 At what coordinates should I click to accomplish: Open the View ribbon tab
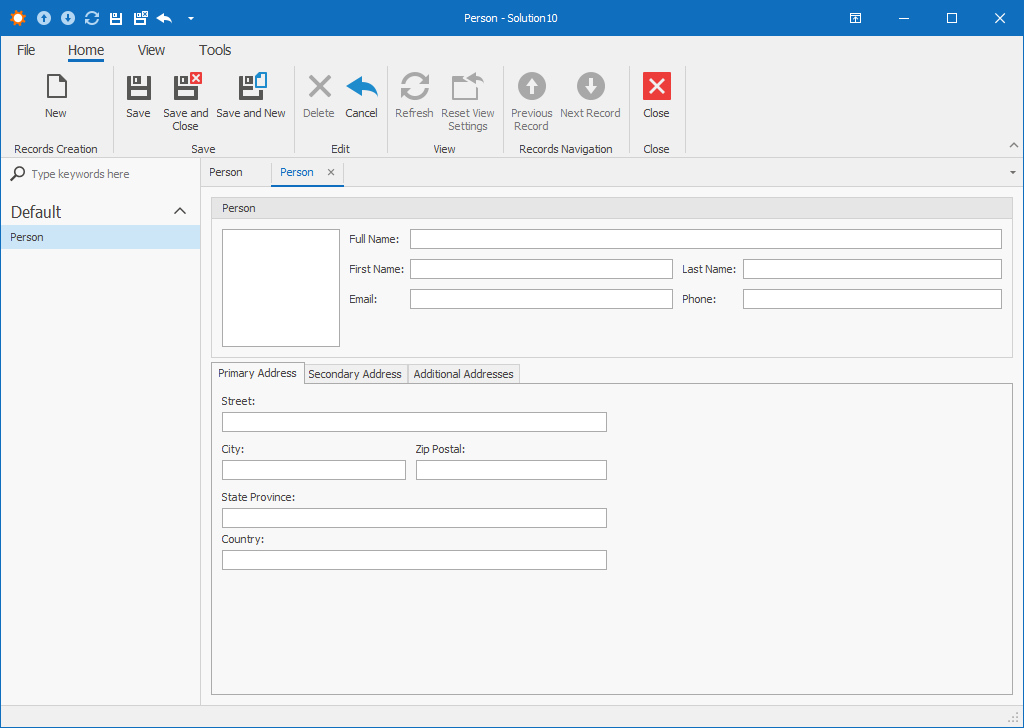click(x=152, y=50)
